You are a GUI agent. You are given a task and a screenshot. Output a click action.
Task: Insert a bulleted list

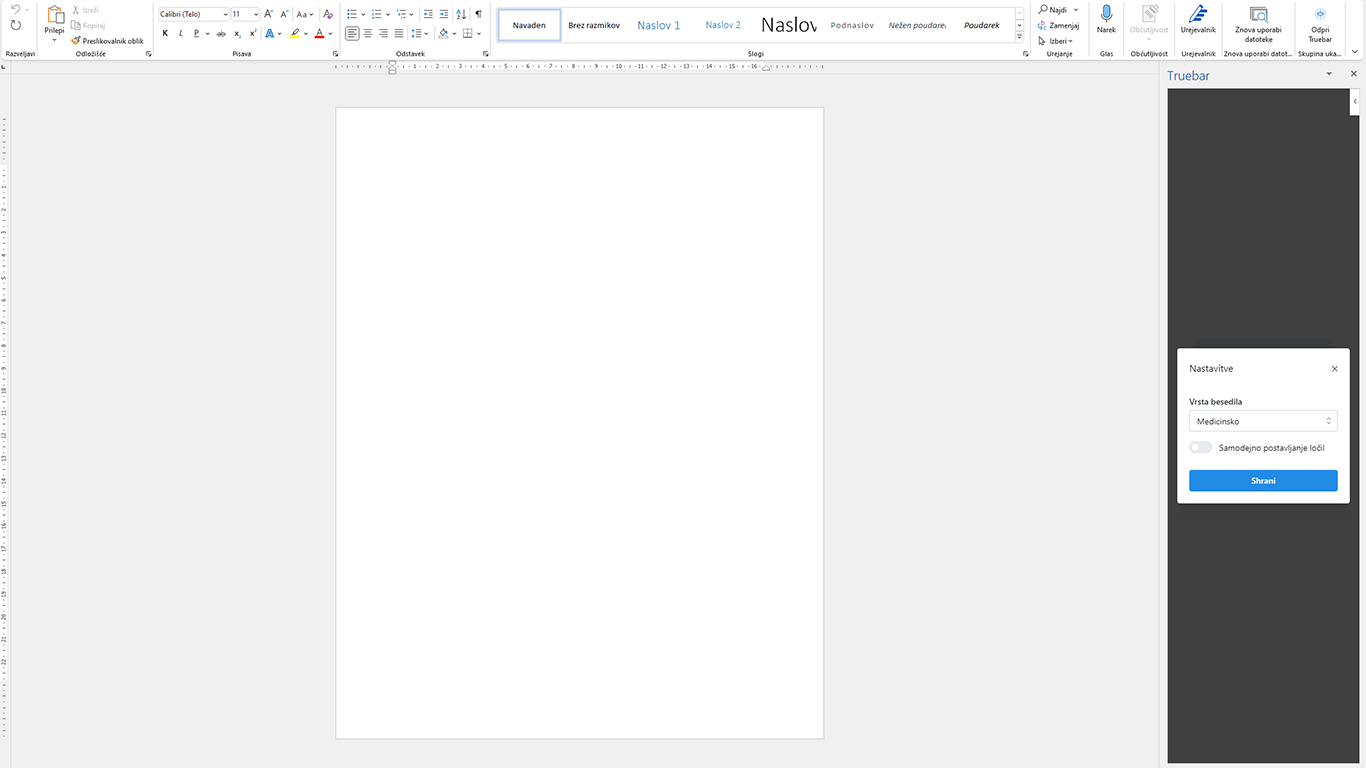(352, 14)
